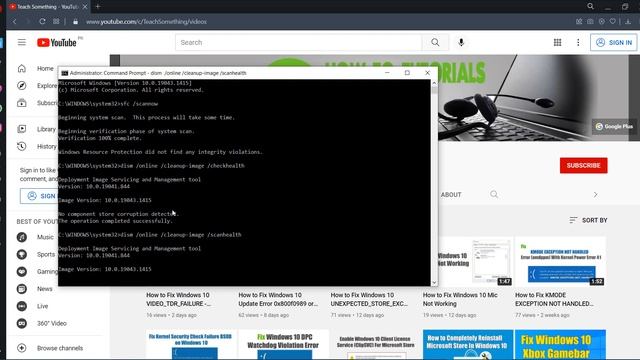This screenshot has height=360, width=640.
Task: Reload the page in browser toolbar
Action: (x=42, y=22)
